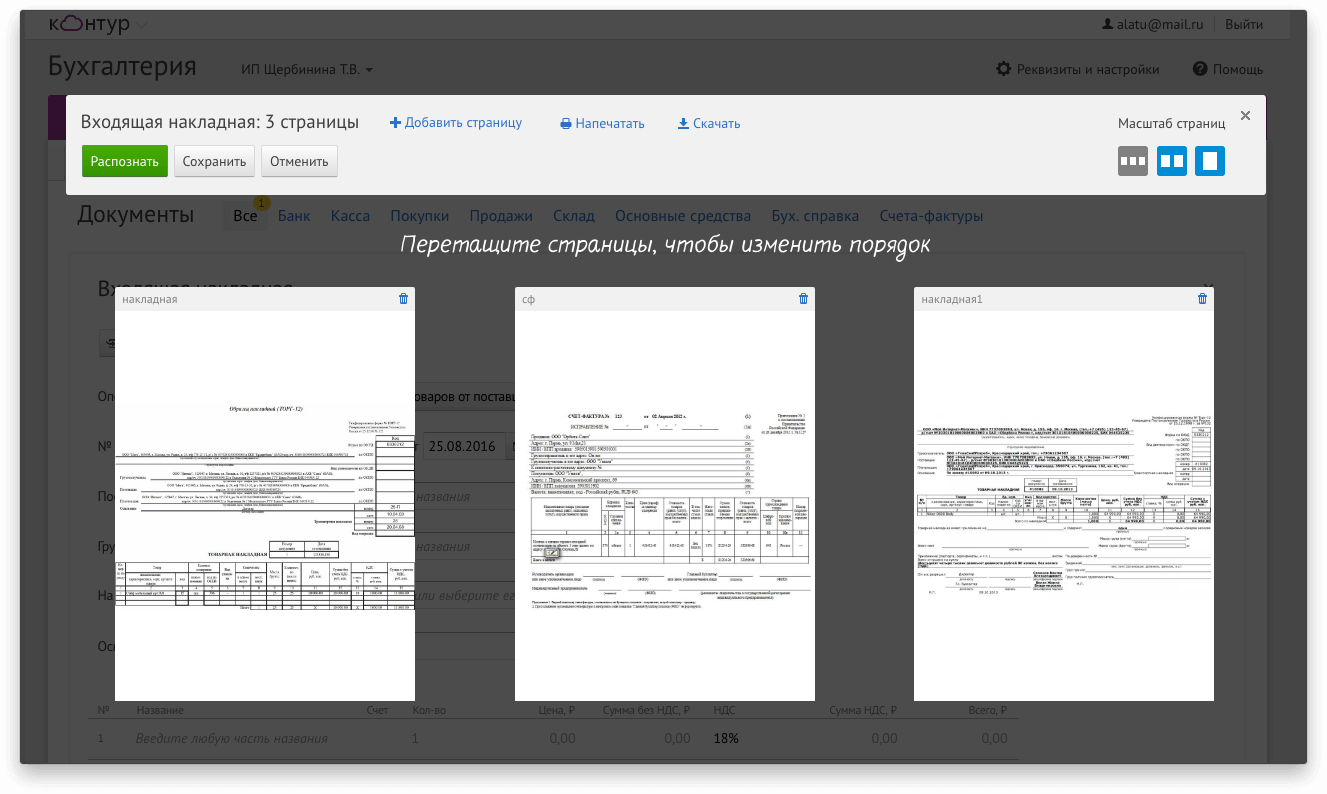Delete the page named накладная
Screen dimensions: 1327x794
(x=403, y=298)
